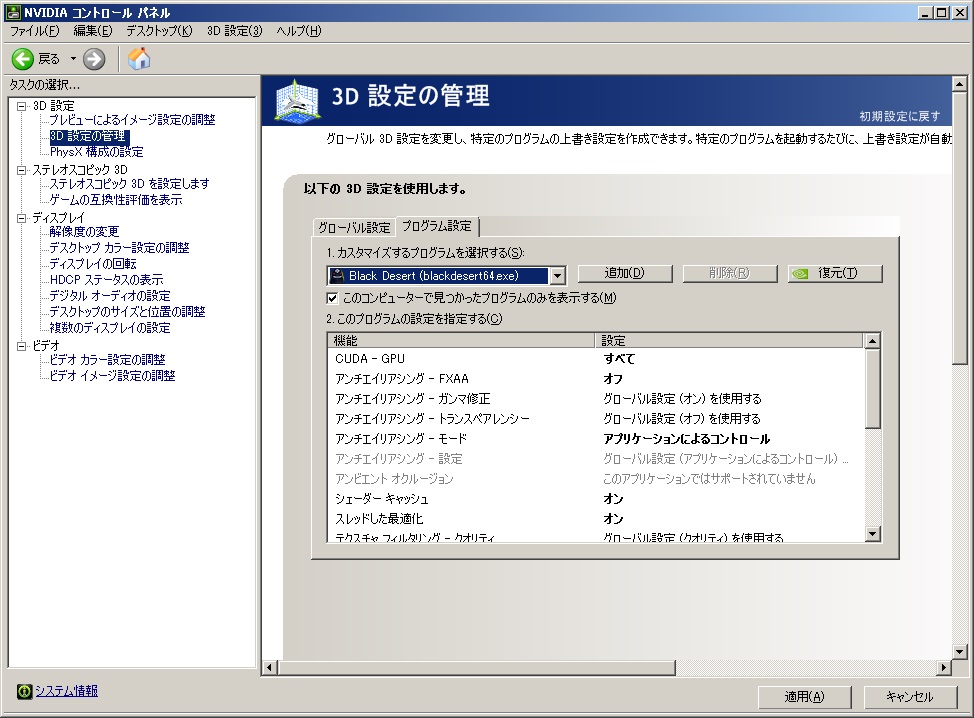Click main panel vertical scroll down arrow
The image size is (974, 718).
coord(960,652)
